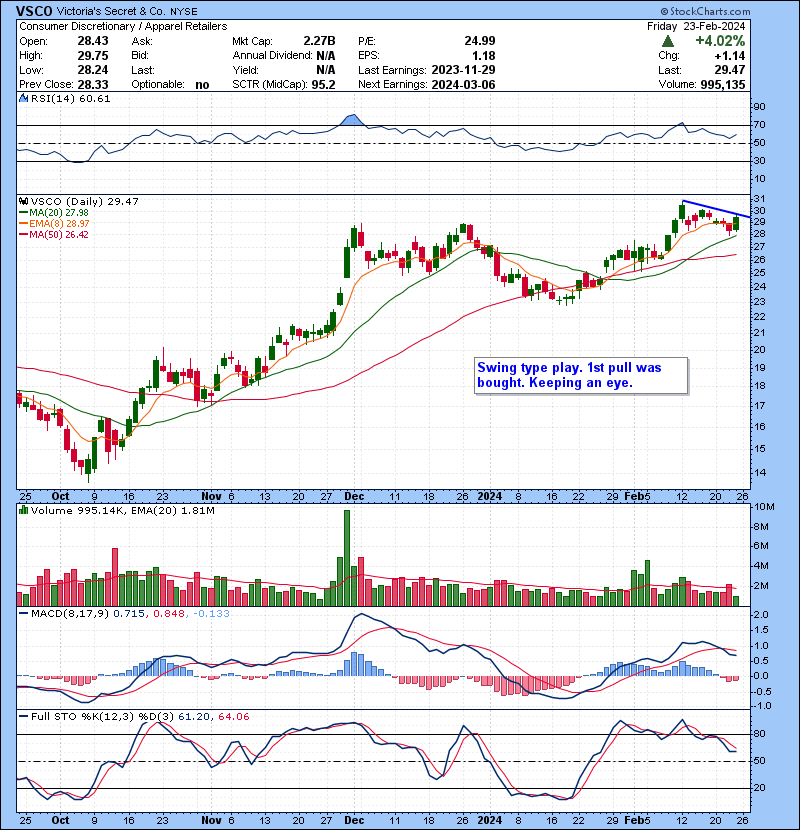Image resolution: width=800 pixels, height=830 pixels.
Task: Click the Mkt Cap value 2.27B
Action: 319,41
